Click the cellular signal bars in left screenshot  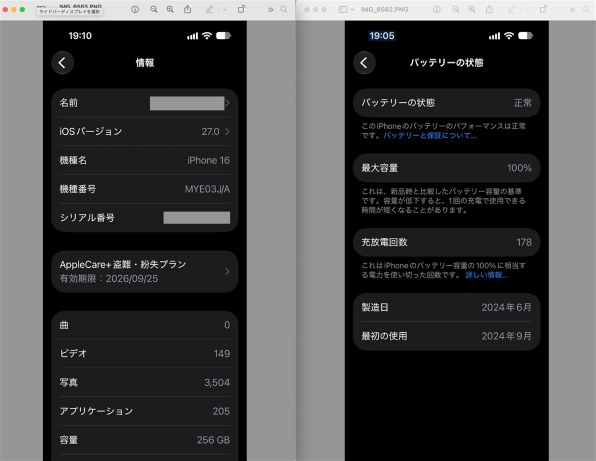tap(192, 36)
